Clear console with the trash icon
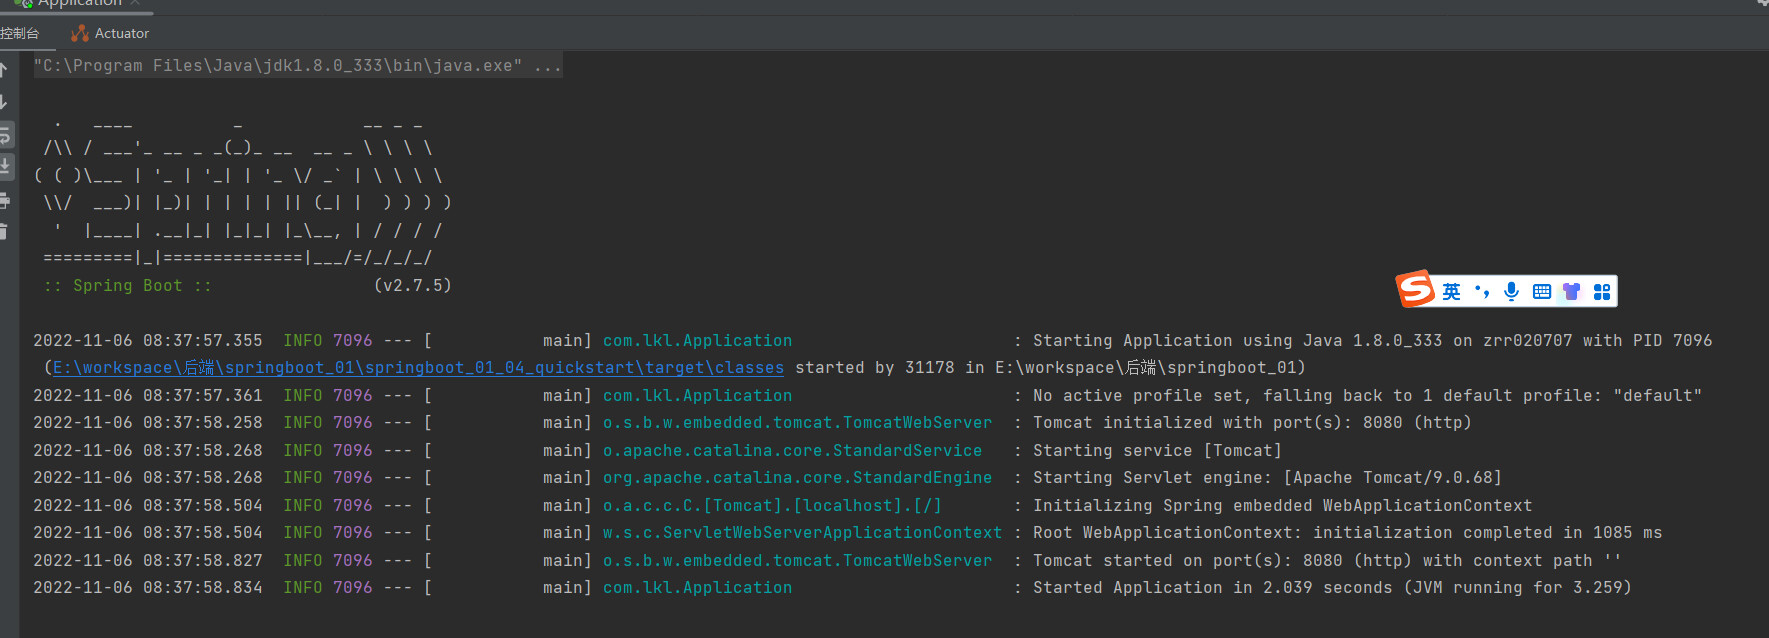 click(x=3, y=231)
